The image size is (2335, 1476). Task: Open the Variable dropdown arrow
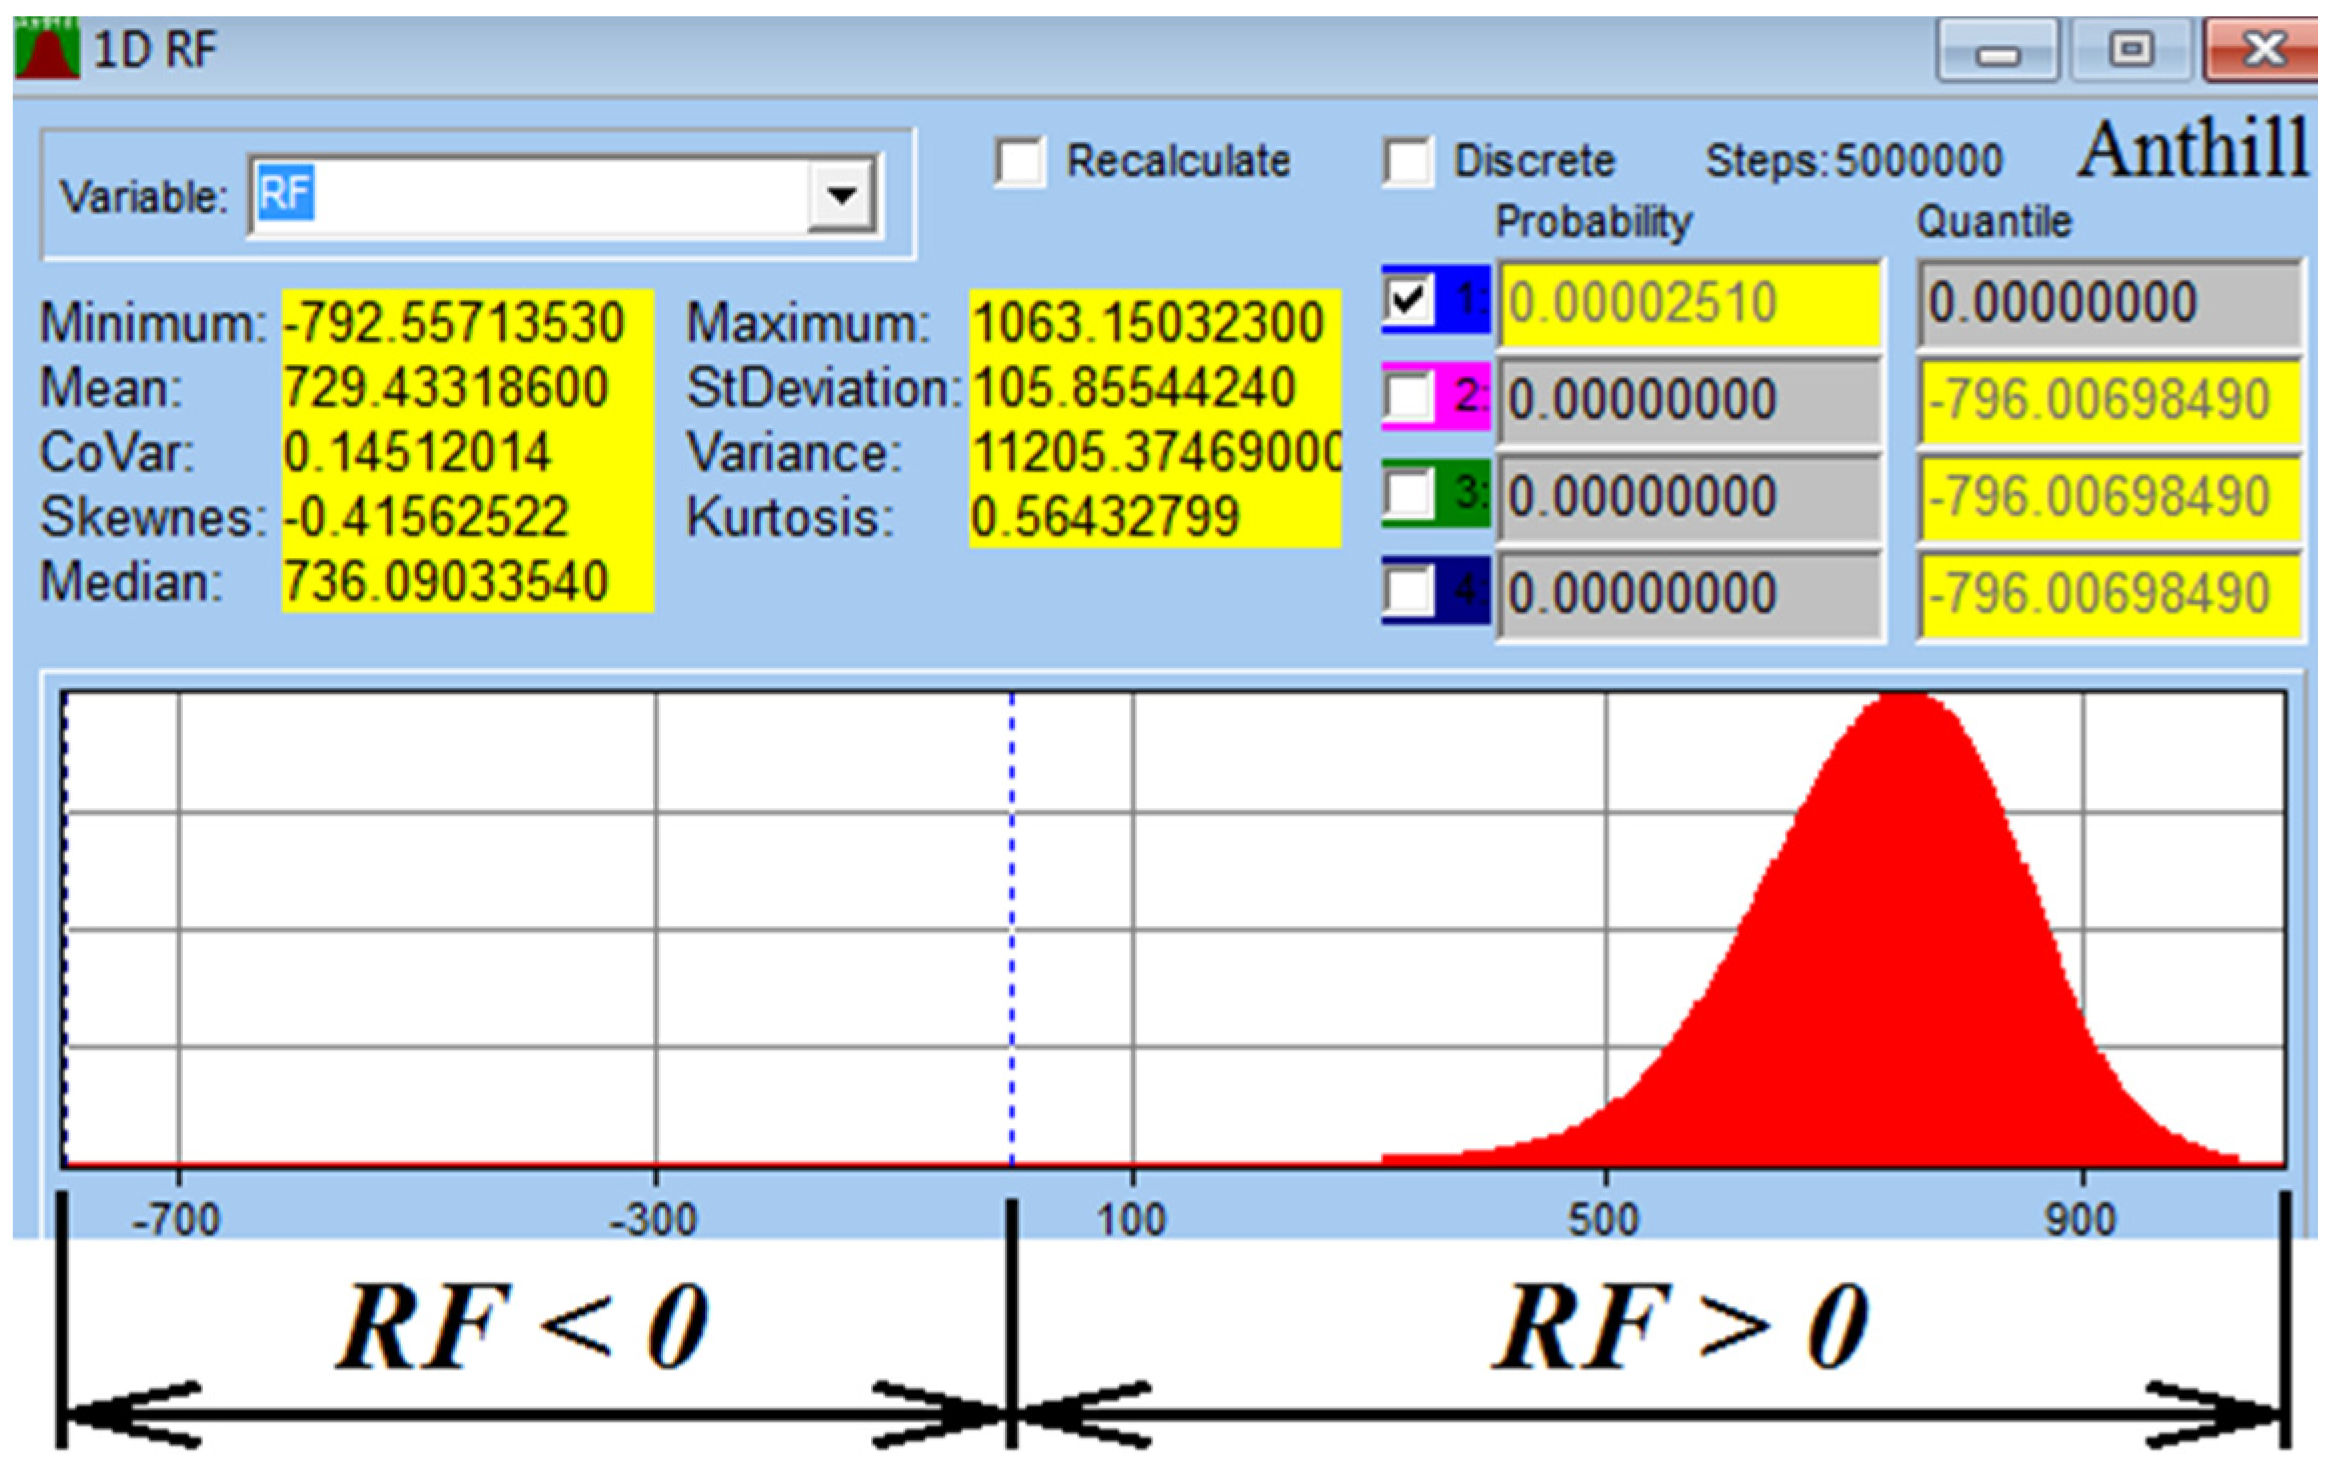[842, 195]
